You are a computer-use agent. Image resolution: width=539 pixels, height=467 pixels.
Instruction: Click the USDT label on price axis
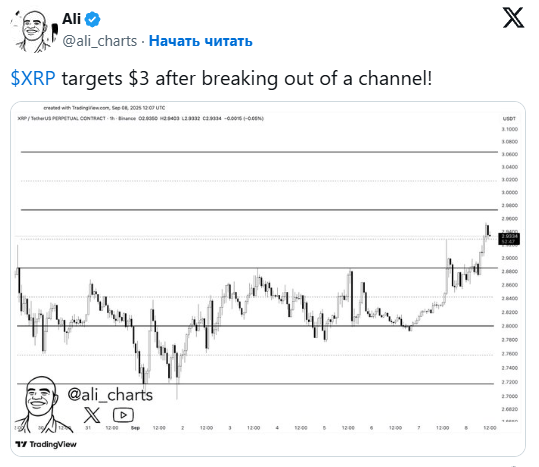(509, 119)
